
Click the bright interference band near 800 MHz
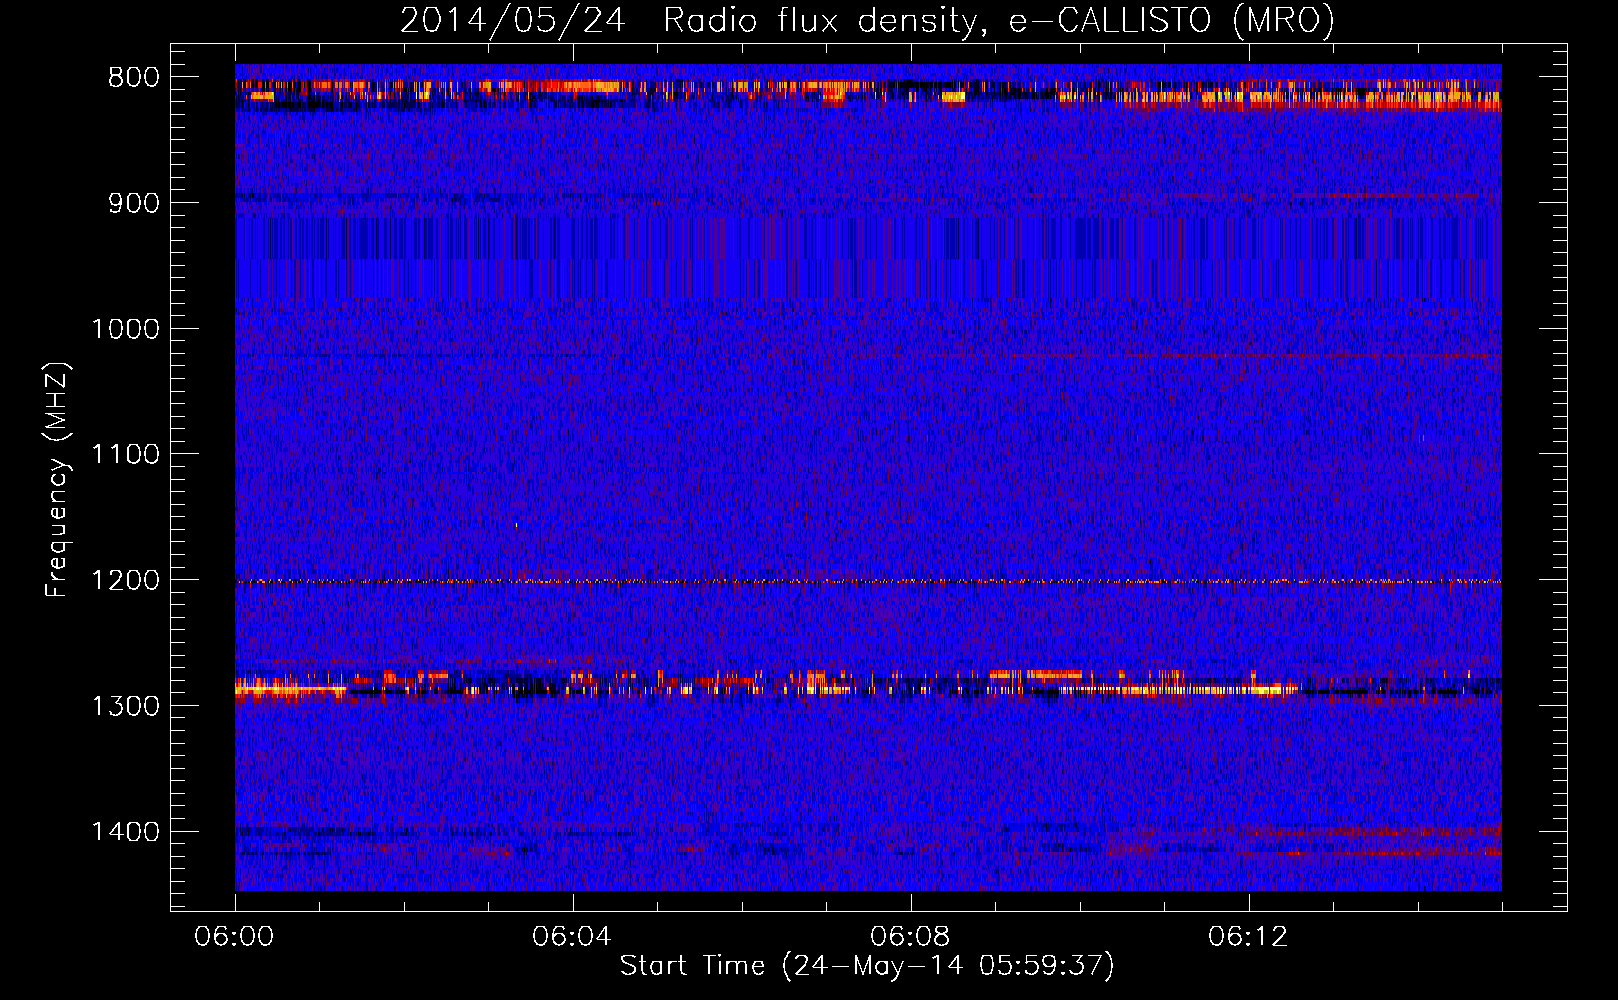[x=868, y=93]
